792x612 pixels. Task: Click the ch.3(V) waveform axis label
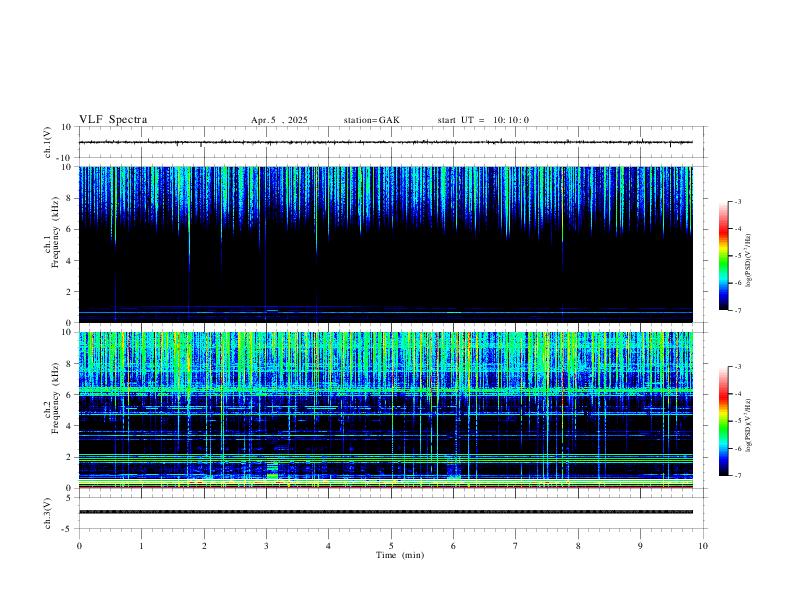(x=47, y=513)
